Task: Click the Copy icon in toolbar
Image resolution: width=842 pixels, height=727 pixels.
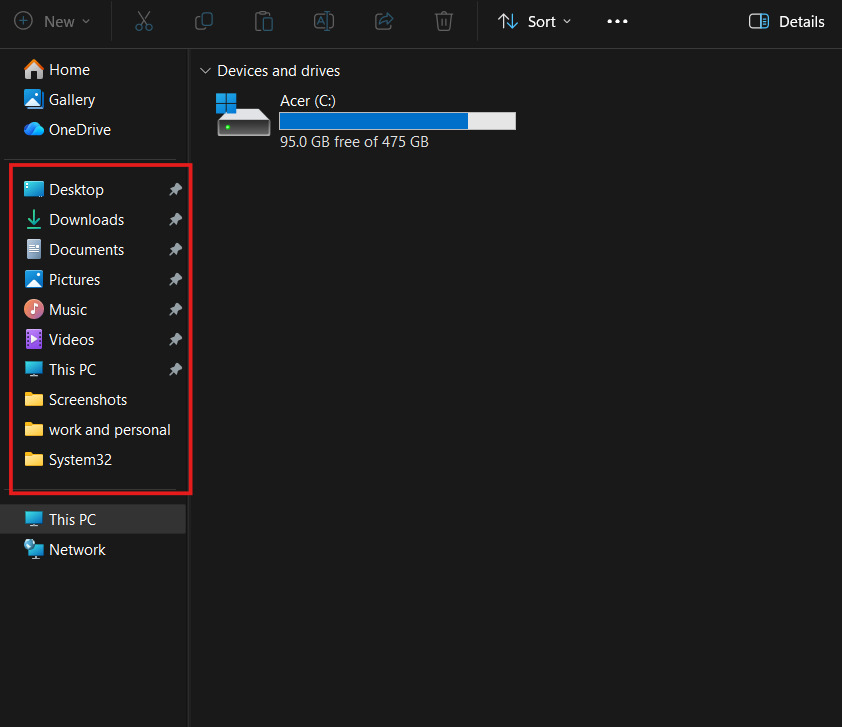Action: coord(204,21)
